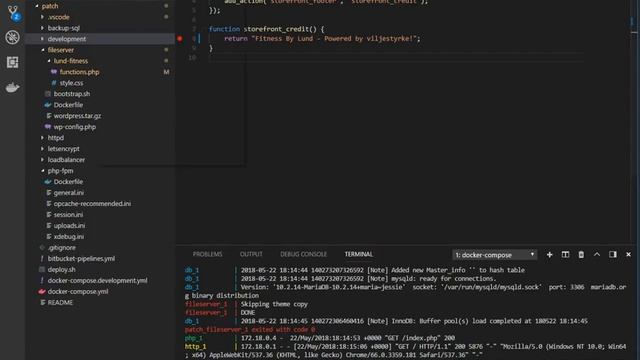Open the fileserver Dockerfile above wordpress.tar.gz
Viewport: 640px width, 360px height.
68,105
